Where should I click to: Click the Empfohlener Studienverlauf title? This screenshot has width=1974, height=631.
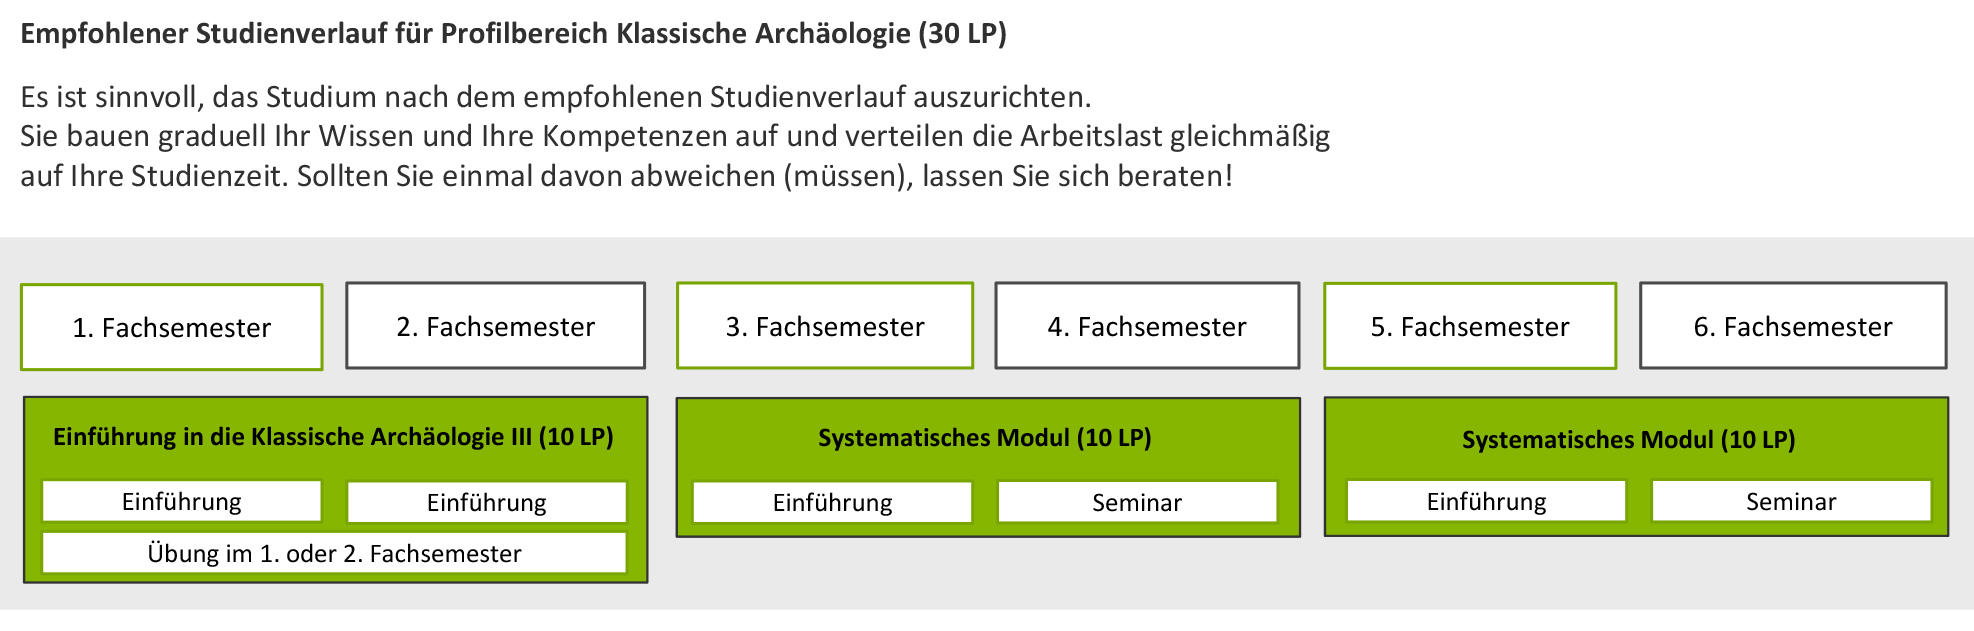click(513, 34)
